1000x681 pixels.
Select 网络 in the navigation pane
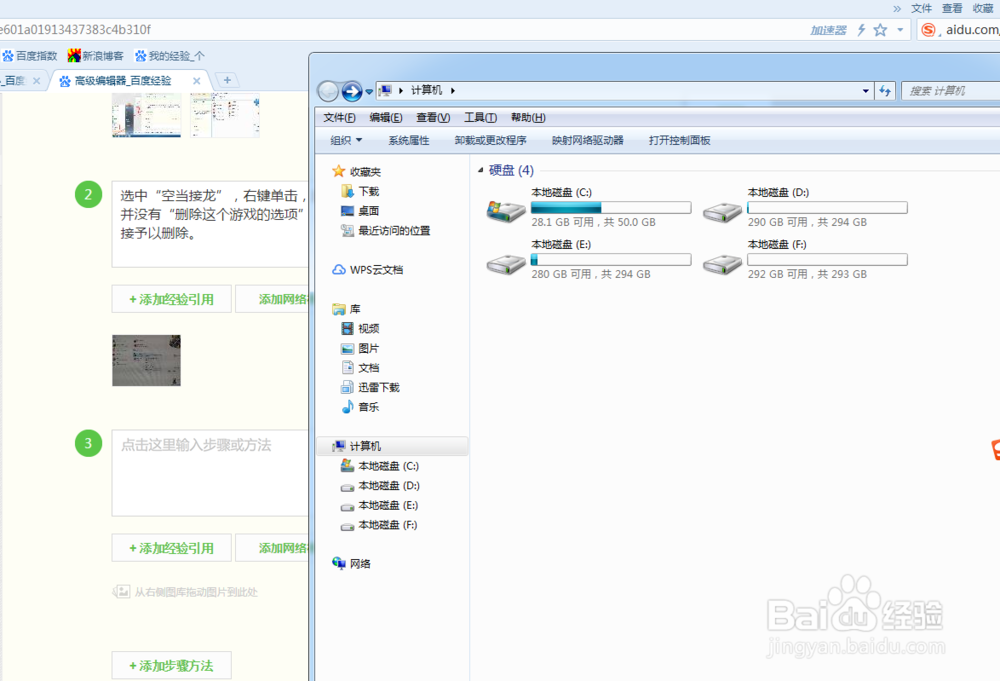click(x=359, y=563)
